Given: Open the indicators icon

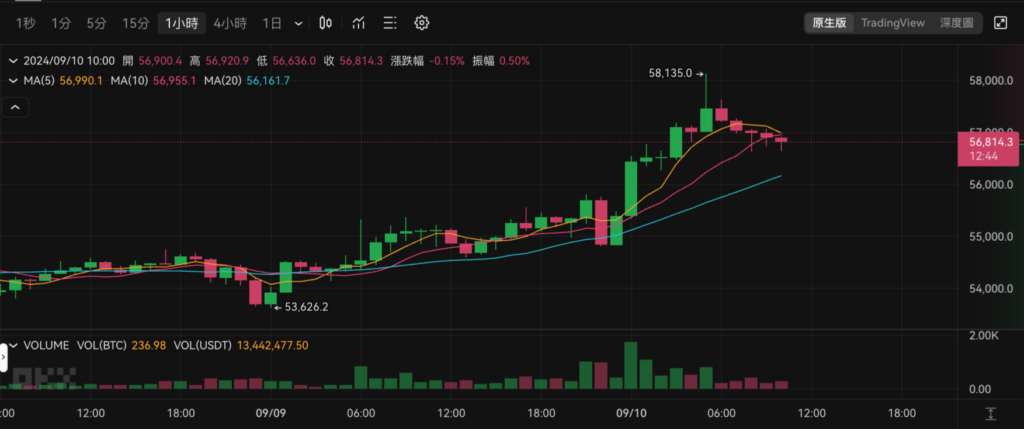Looking at the screenshot, I should (x=358, y=24).
